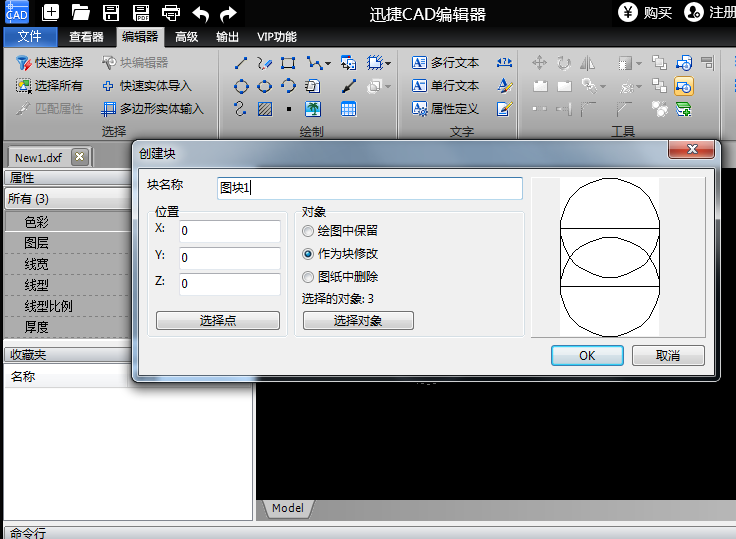Open a file with the folder icon
Screen dimensions: 736x539
coord(81,13)
